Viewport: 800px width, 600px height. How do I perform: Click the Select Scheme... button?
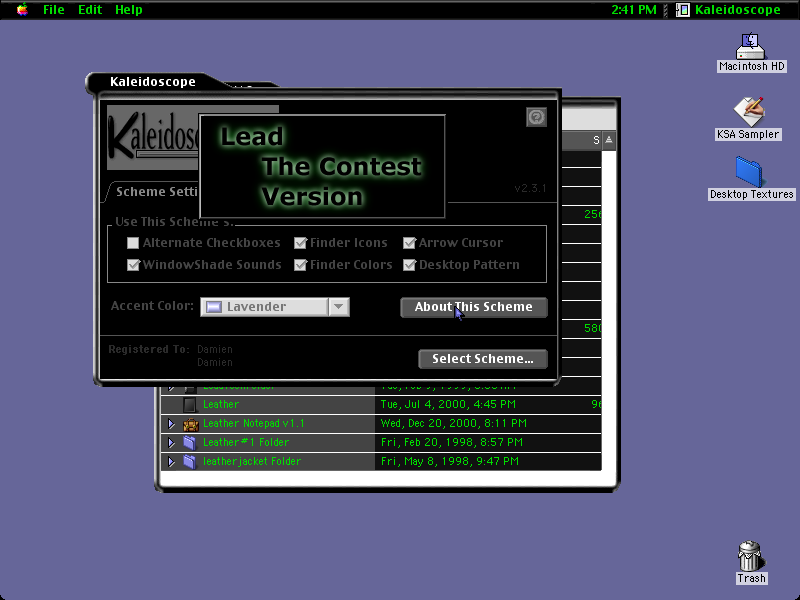(x=483, y=359)
